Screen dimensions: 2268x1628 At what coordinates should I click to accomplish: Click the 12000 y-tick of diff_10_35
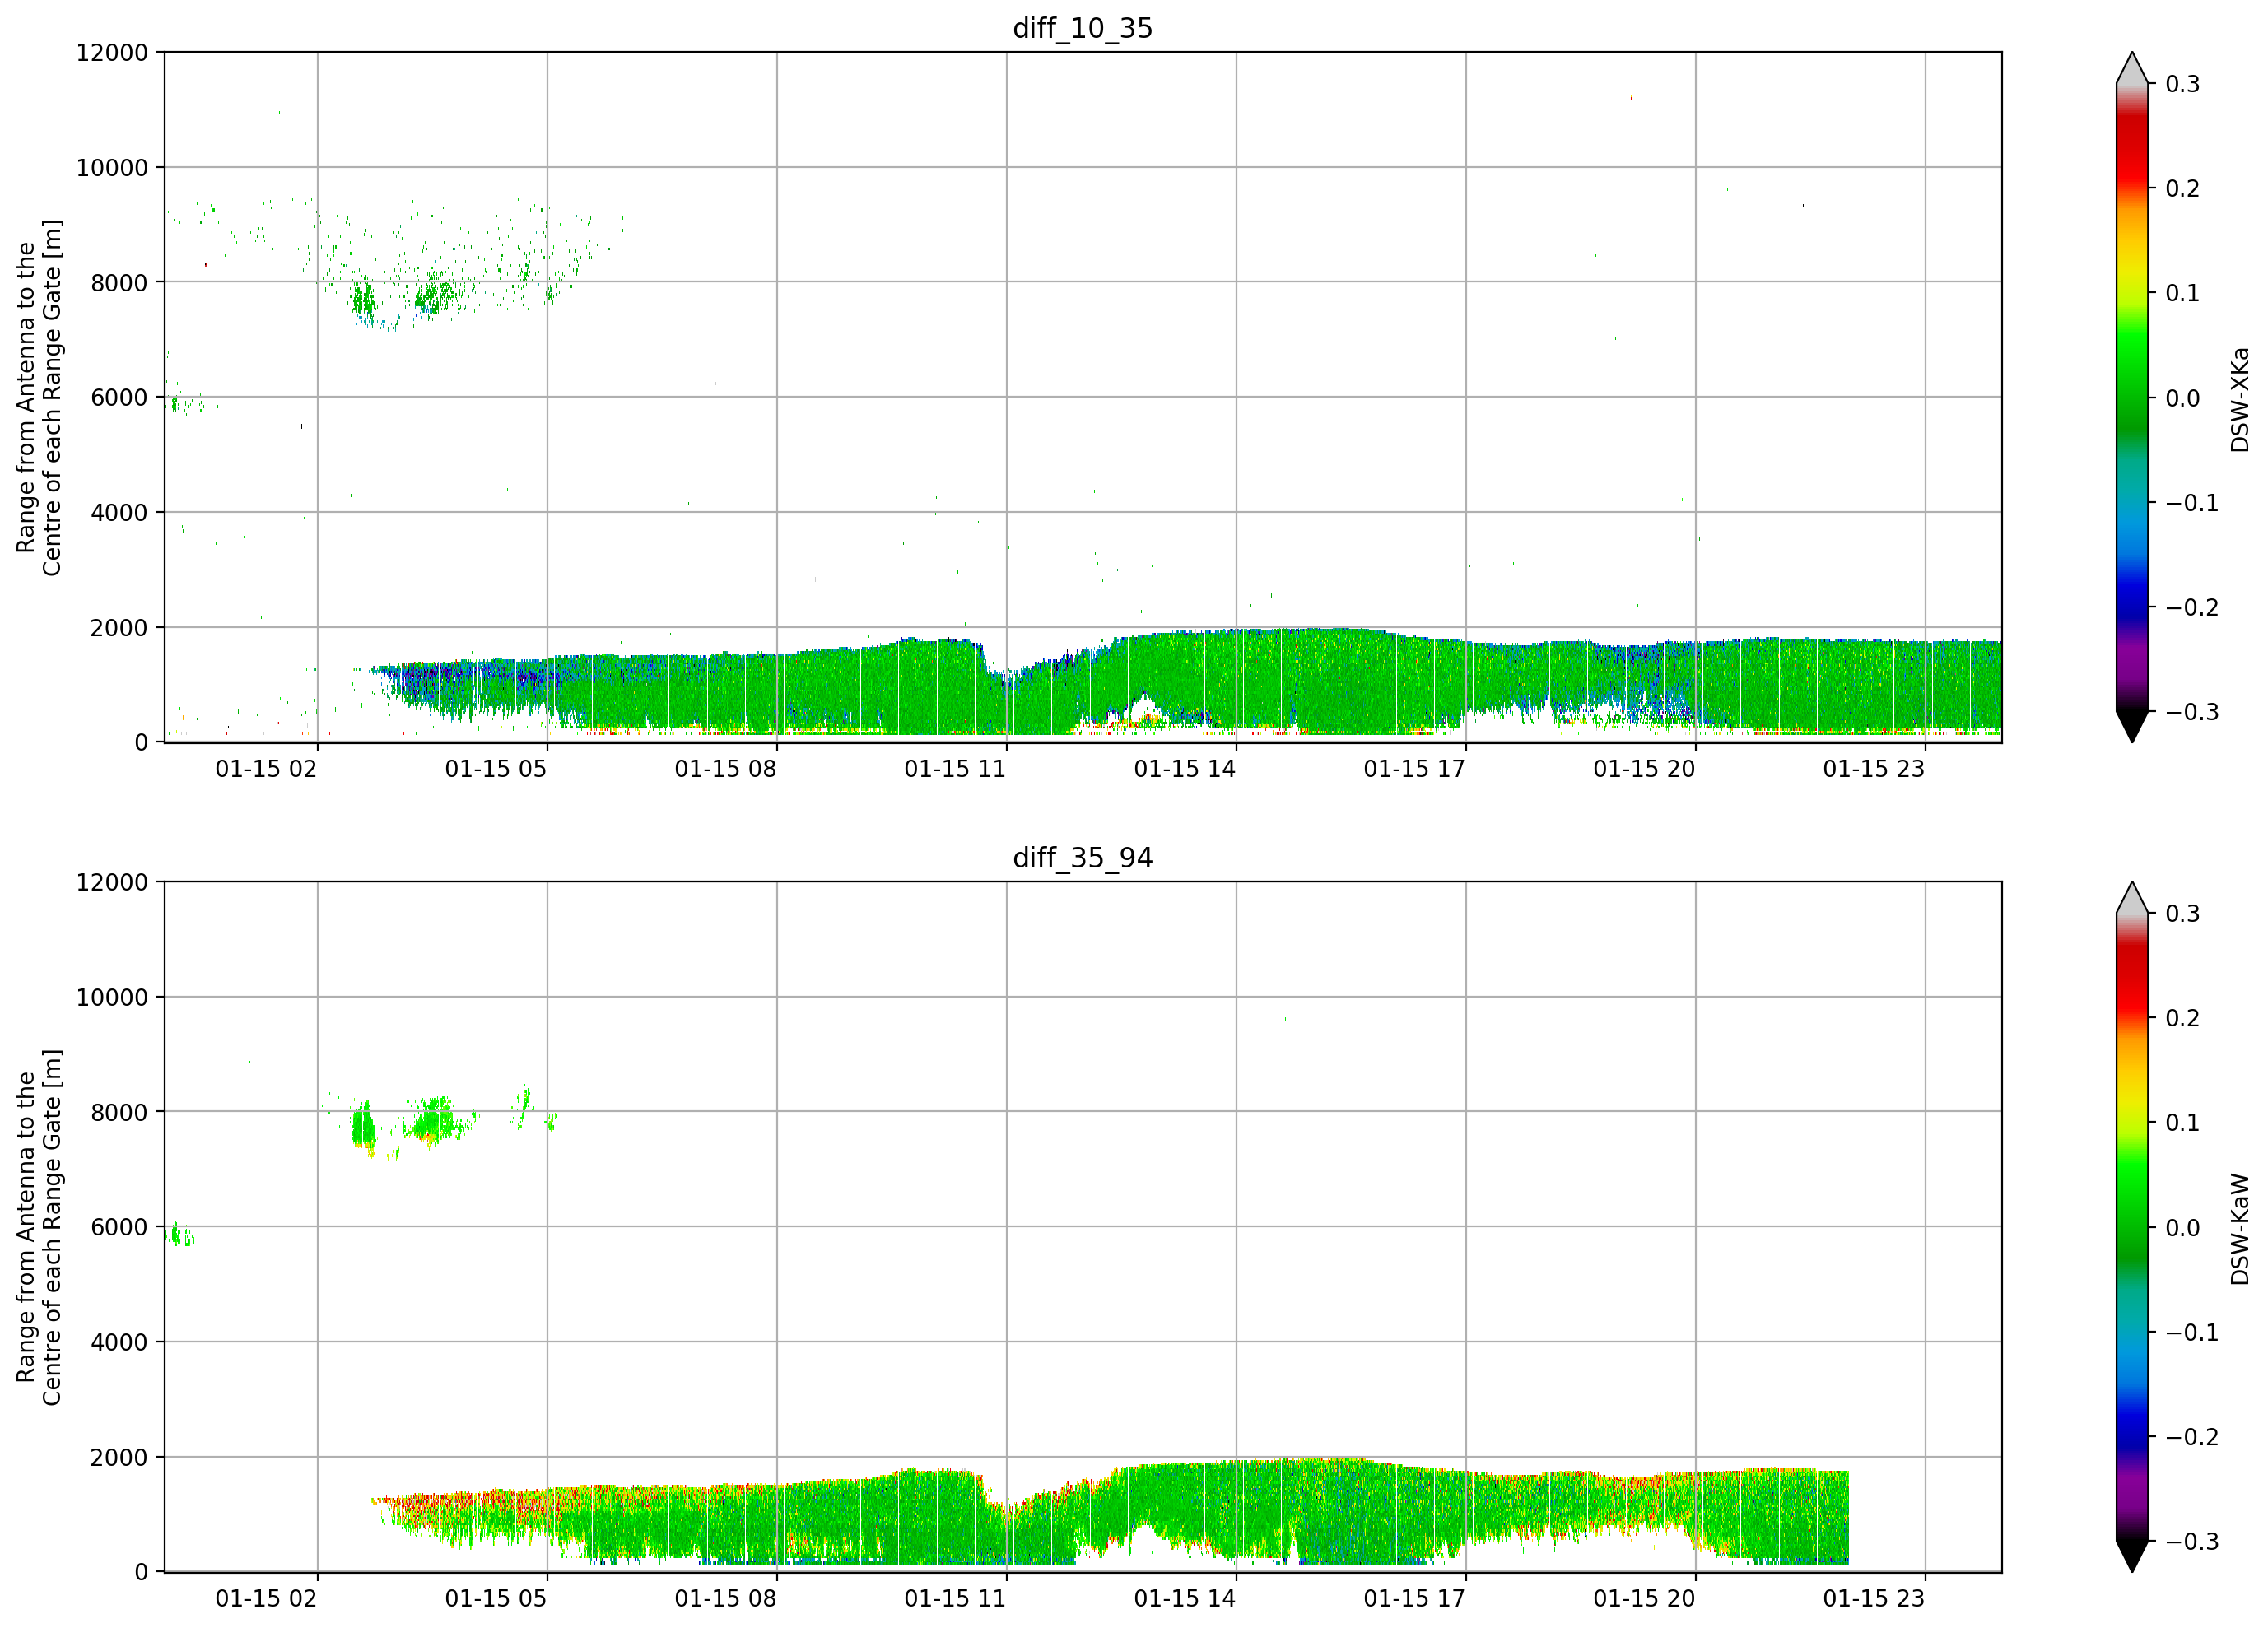[112, 53]
